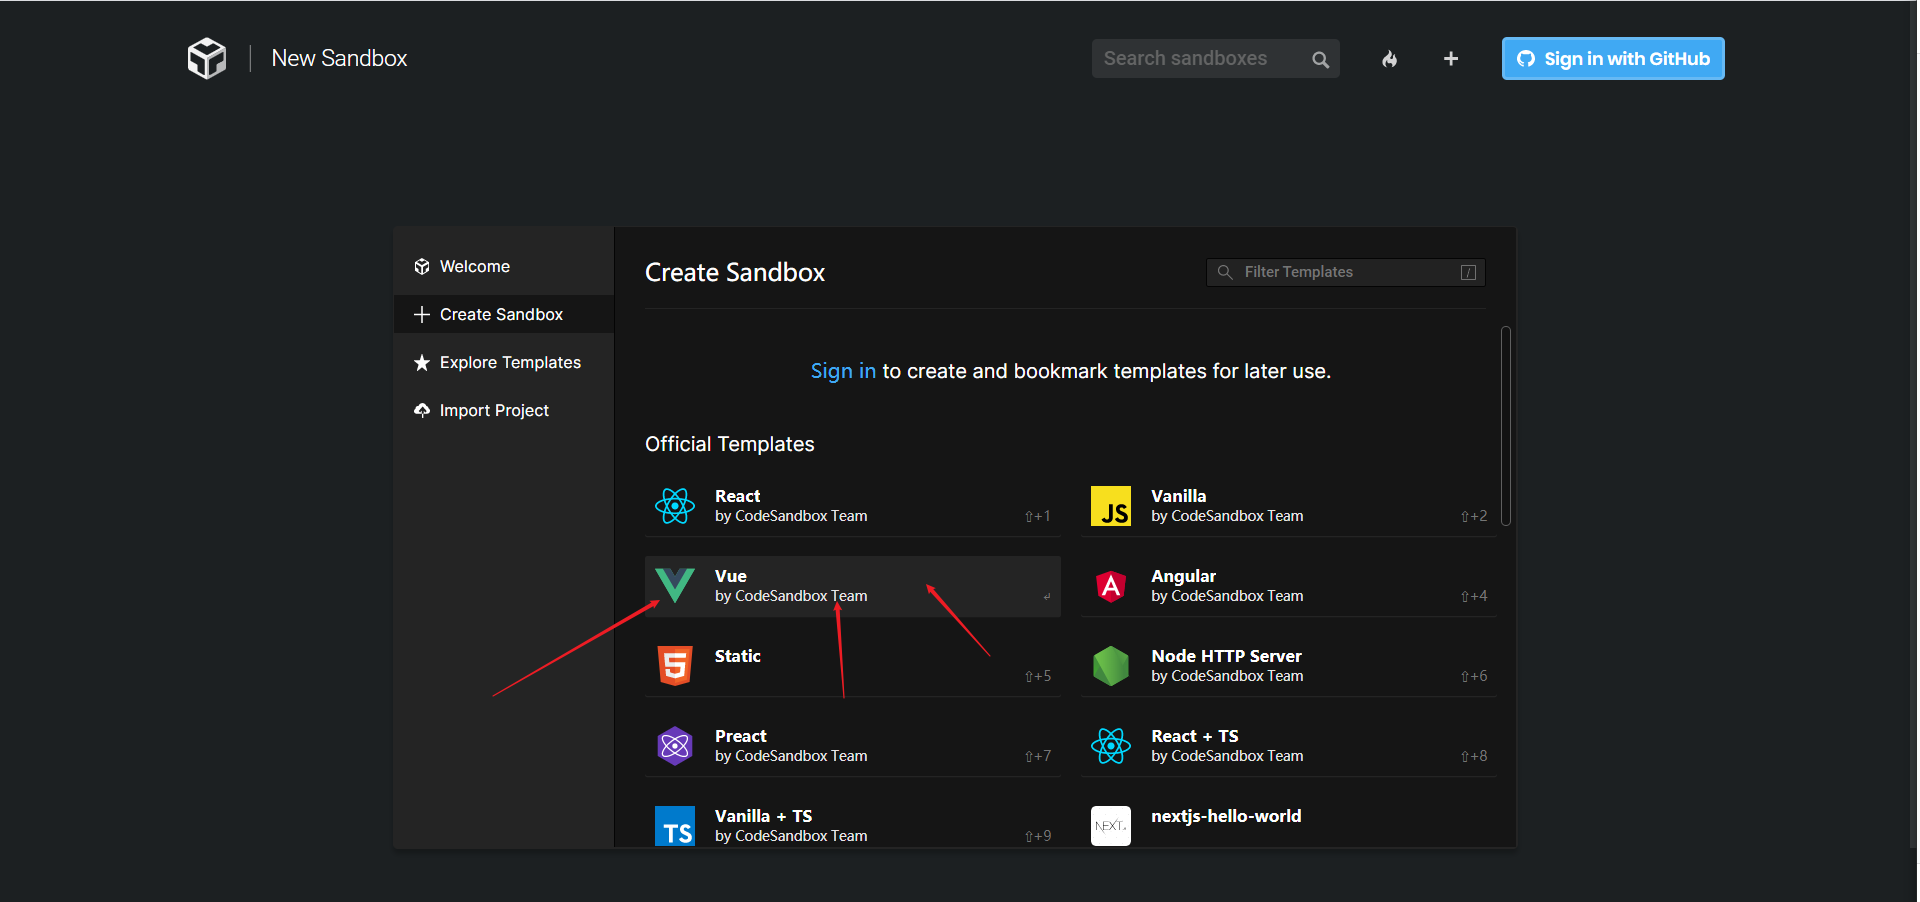Select the Vanilla template name
This screenshot has height=902, width=1920.
(x=1179, y=496)
